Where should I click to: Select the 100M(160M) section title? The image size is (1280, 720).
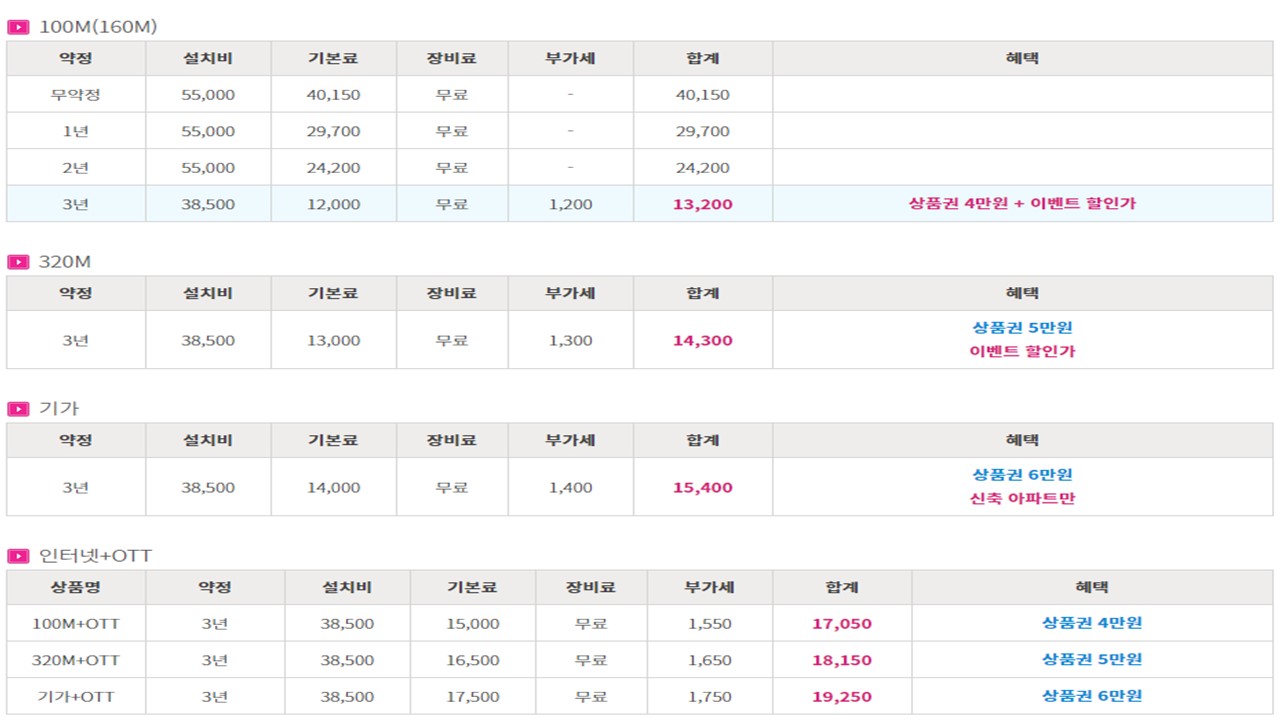(x=98, y=27)
